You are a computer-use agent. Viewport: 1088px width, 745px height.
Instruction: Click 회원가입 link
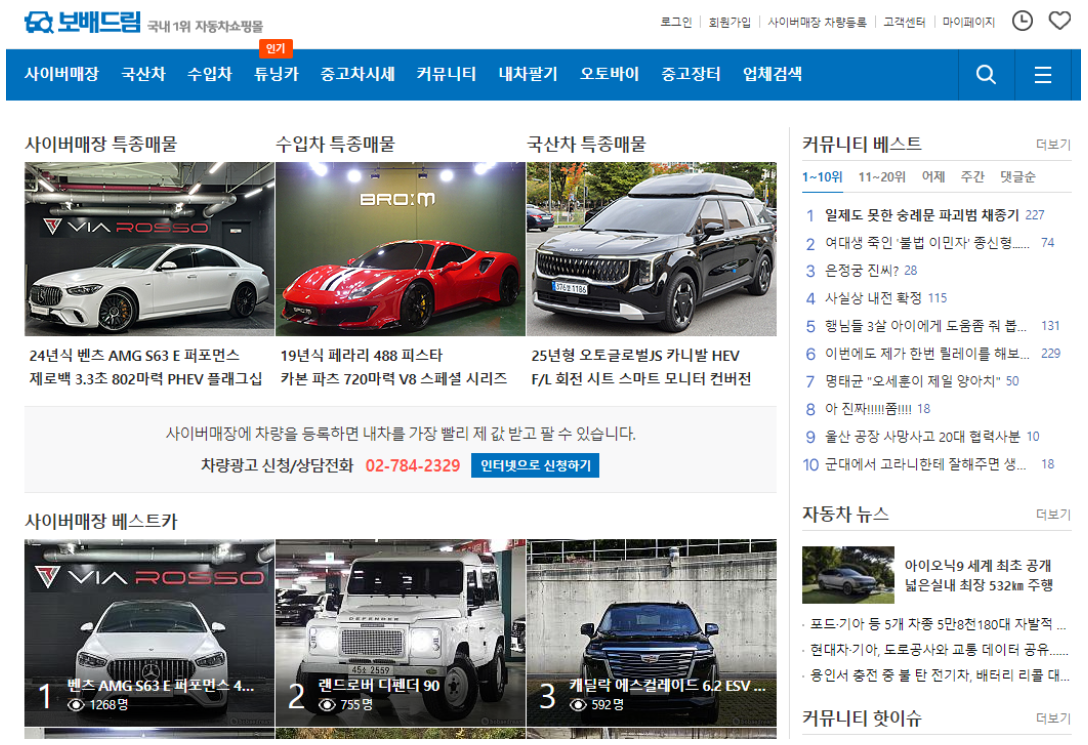729,22
